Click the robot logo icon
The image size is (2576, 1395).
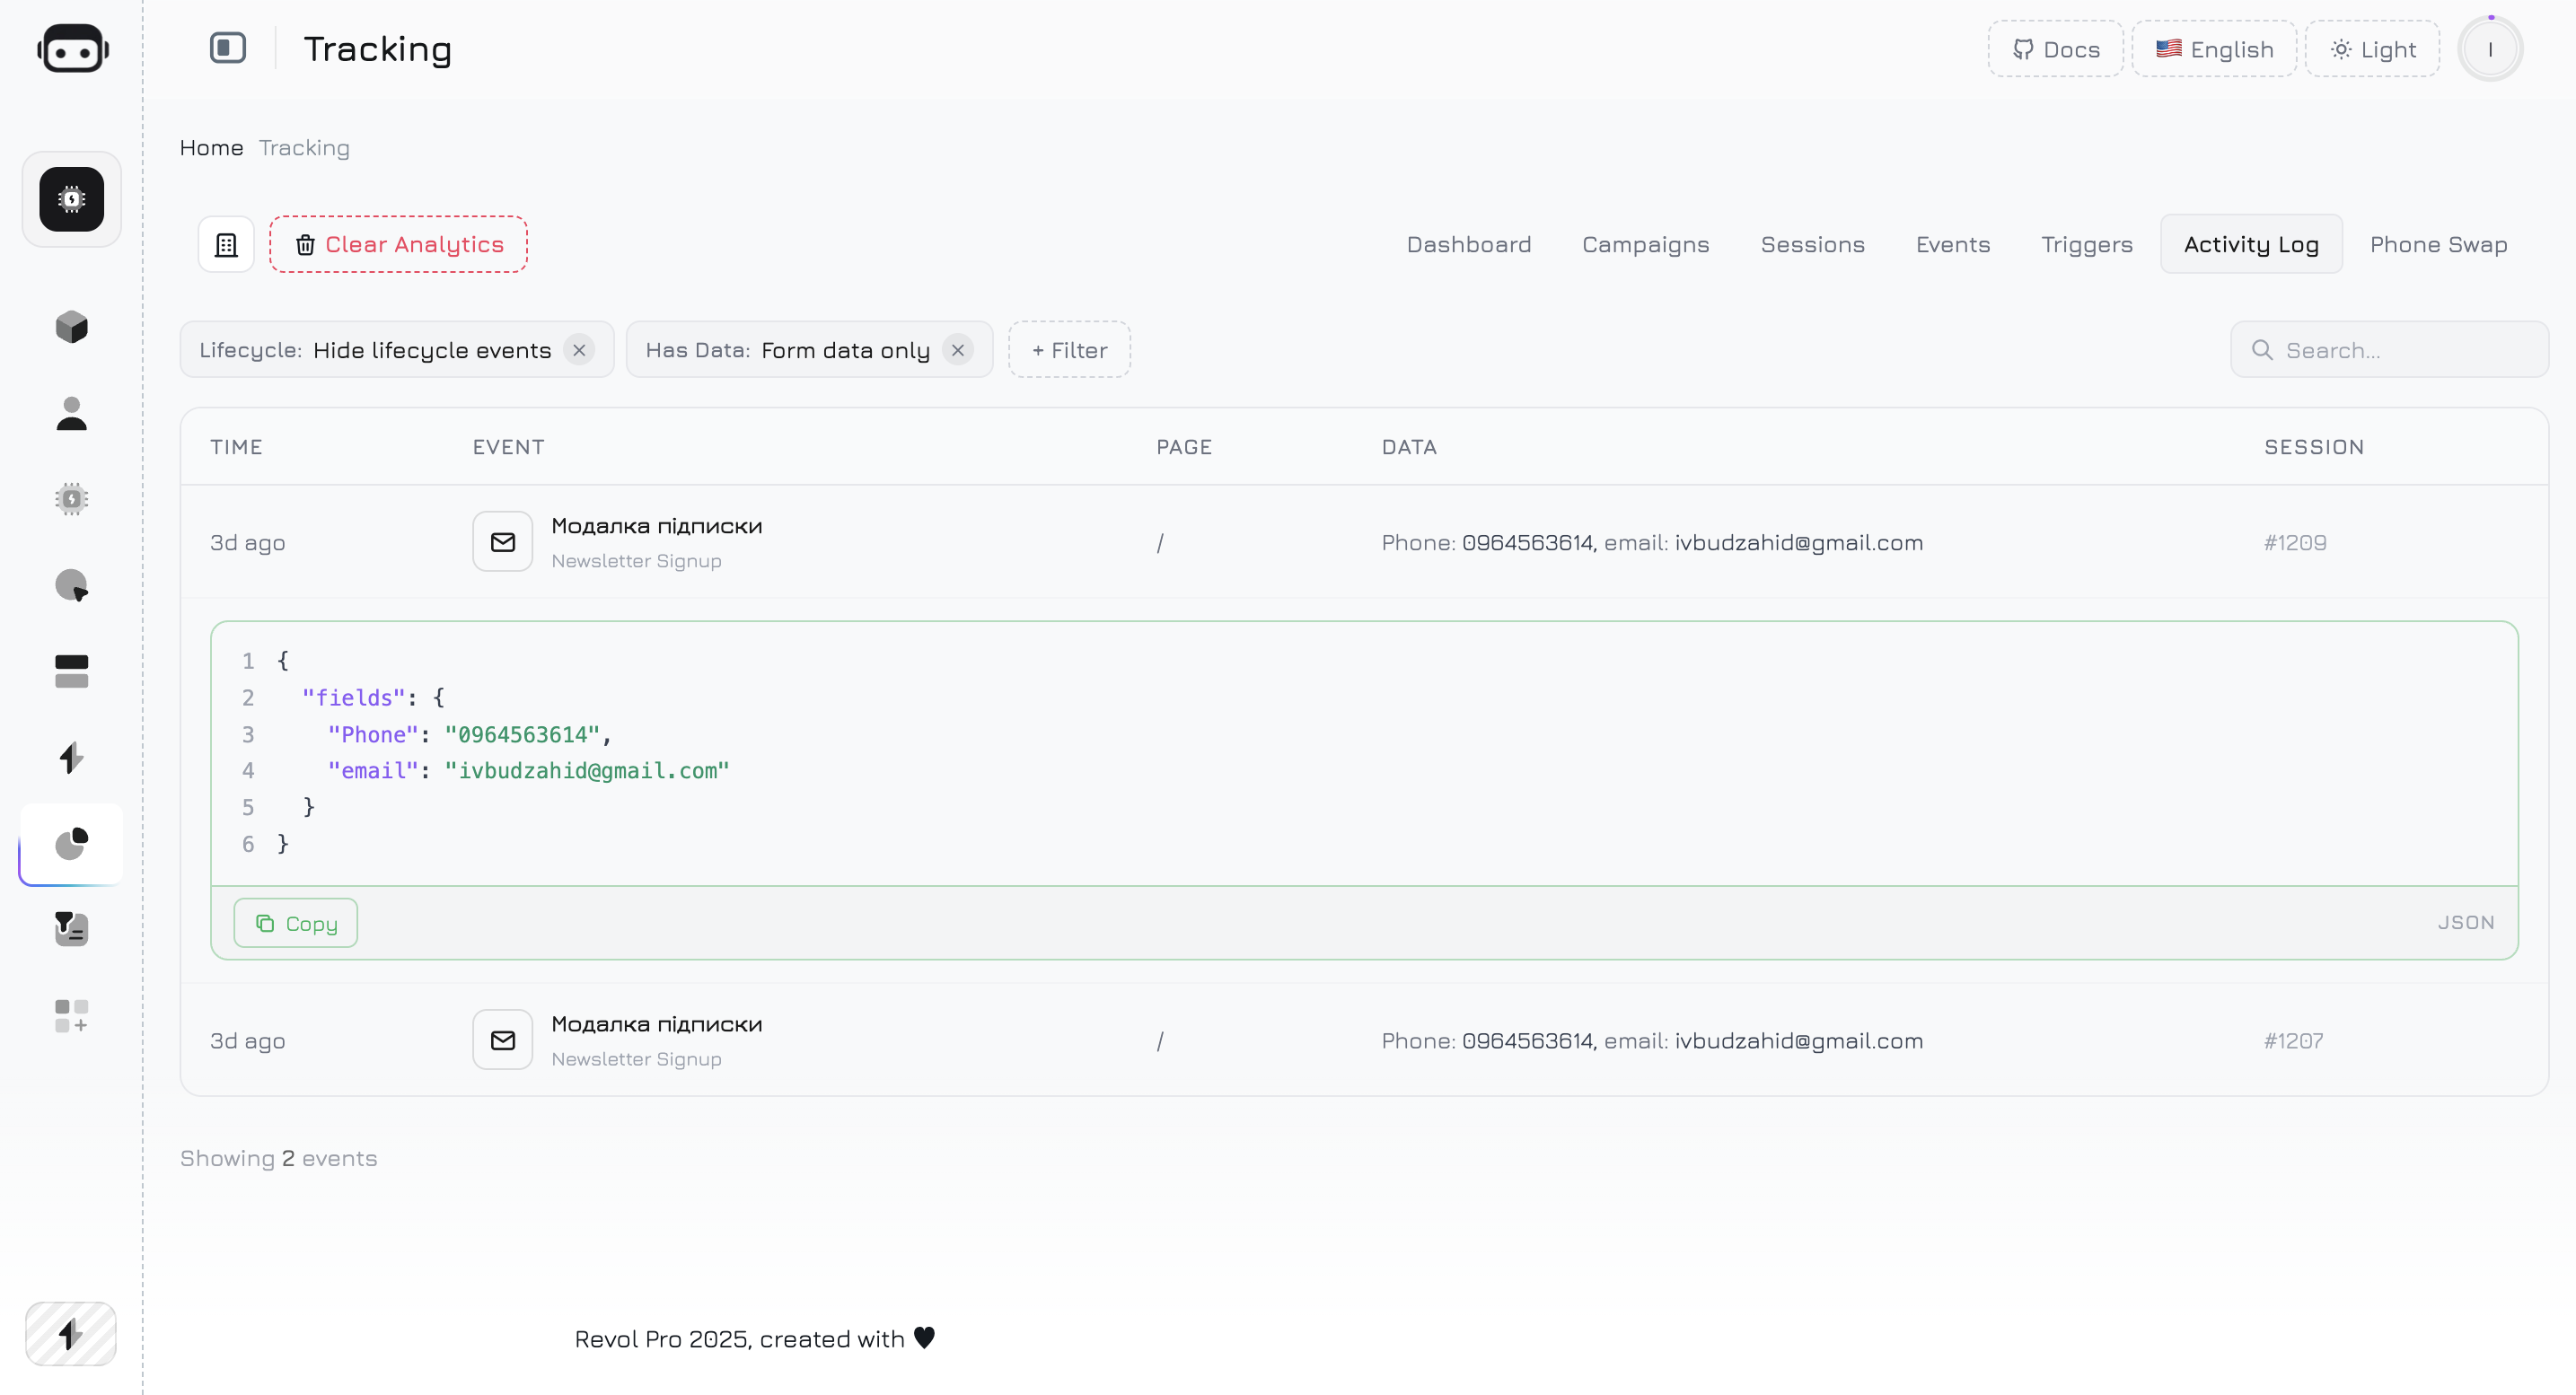coord(72,49)
